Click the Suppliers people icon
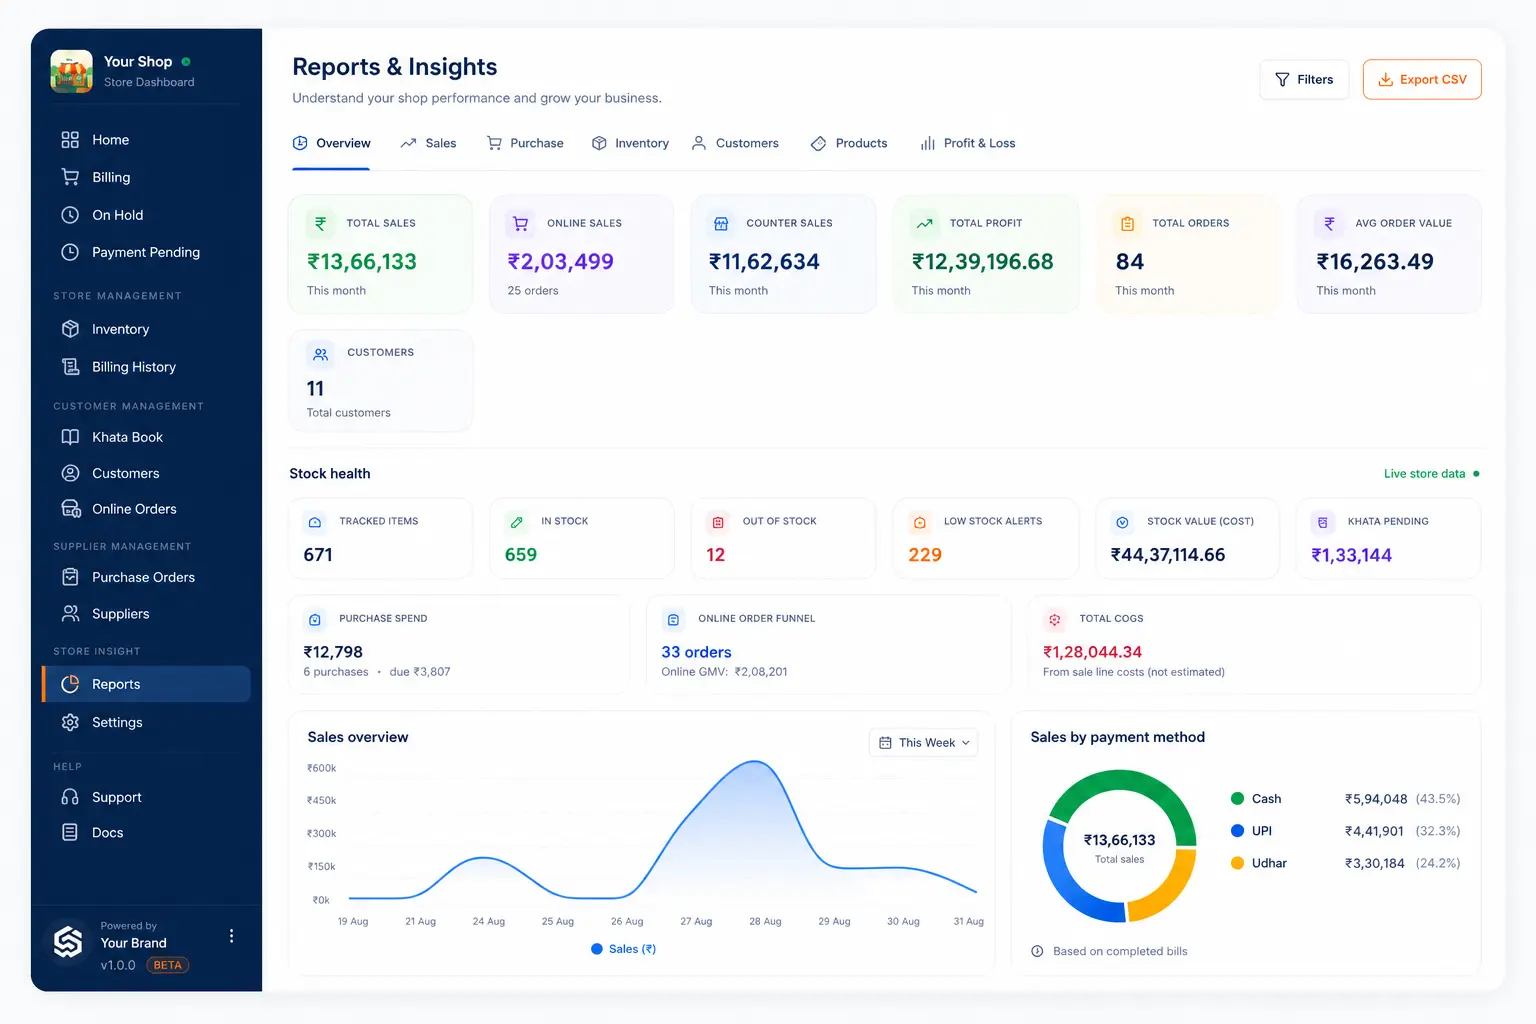Viewport: 1536px width, 1024px height. pyautogui.click(x=70, y=613)
